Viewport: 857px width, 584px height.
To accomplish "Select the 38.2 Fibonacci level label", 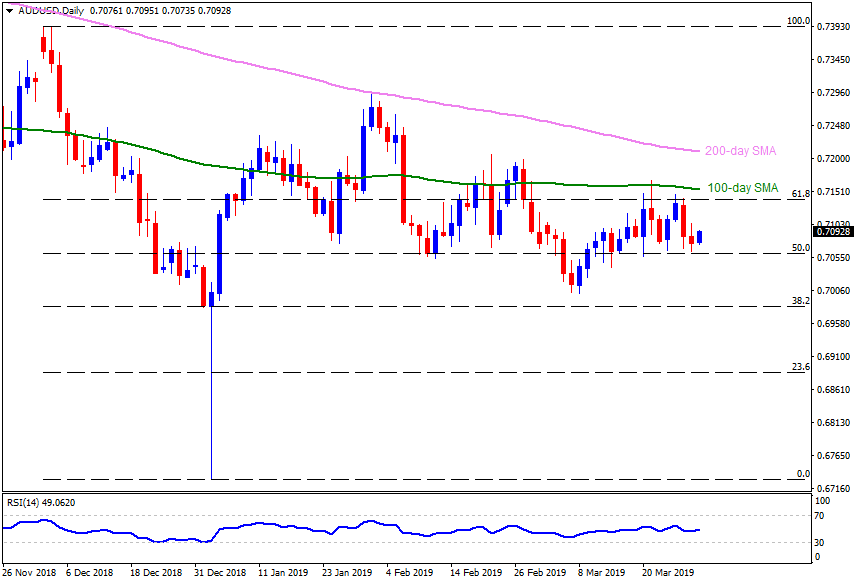I will (x=800, y=300).
